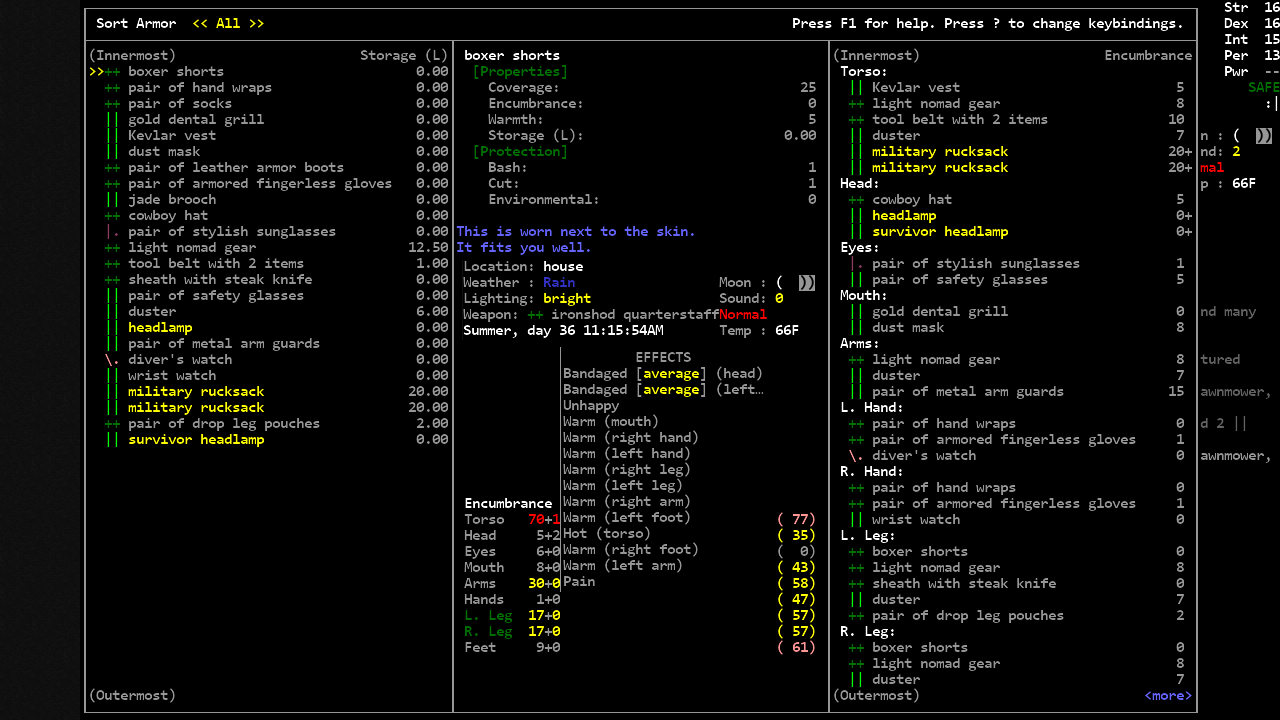Screen dimensions: 1280x720
Task: Click 'tool belt with 2 items' under Torso
Action: tap(960, 119)
